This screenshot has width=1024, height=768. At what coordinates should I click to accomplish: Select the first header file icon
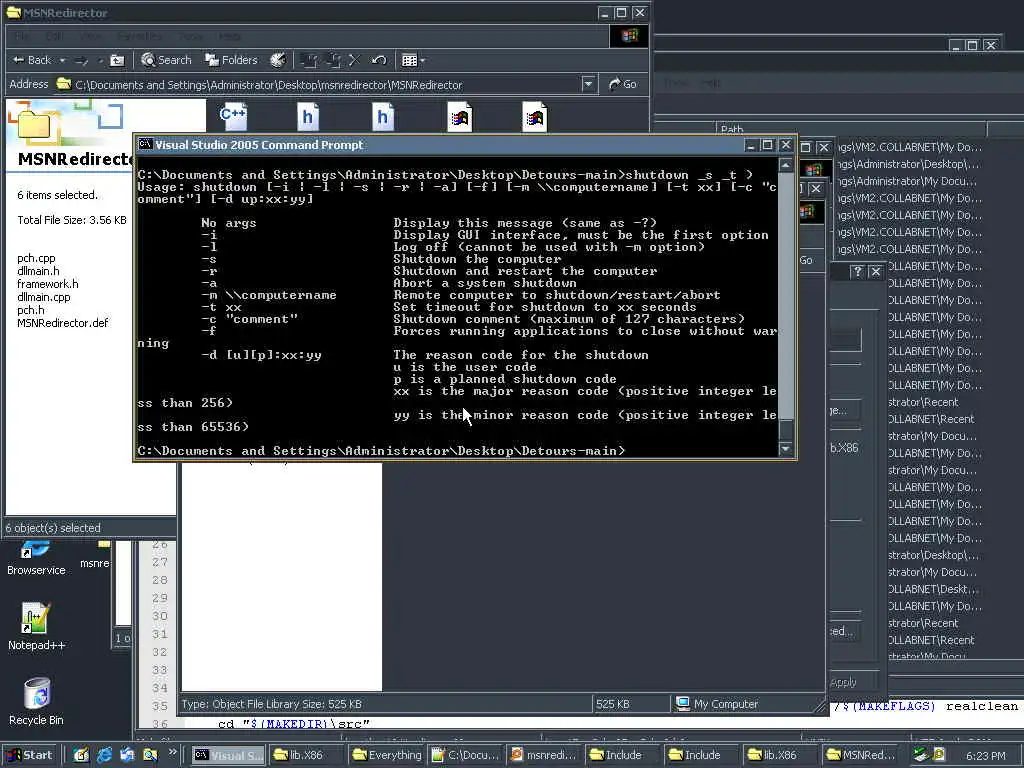(x=308, y=117)
